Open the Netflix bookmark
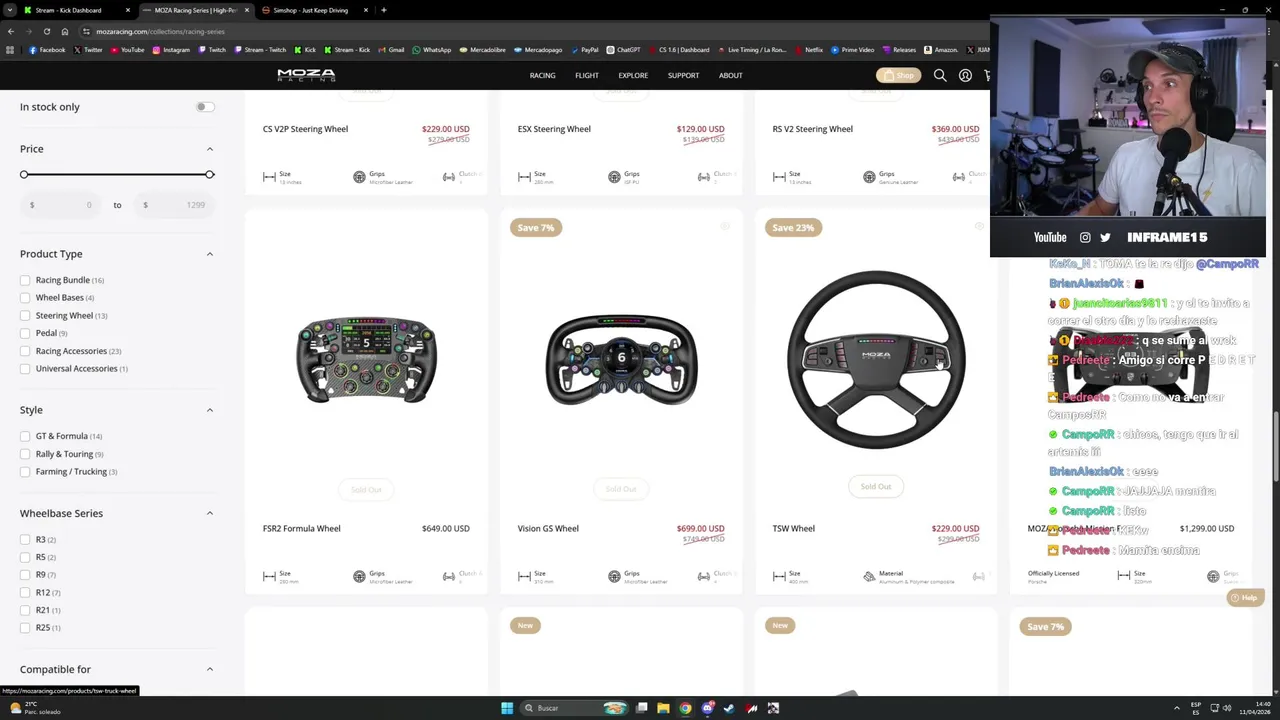1280x720 pixels. [808, 49]
